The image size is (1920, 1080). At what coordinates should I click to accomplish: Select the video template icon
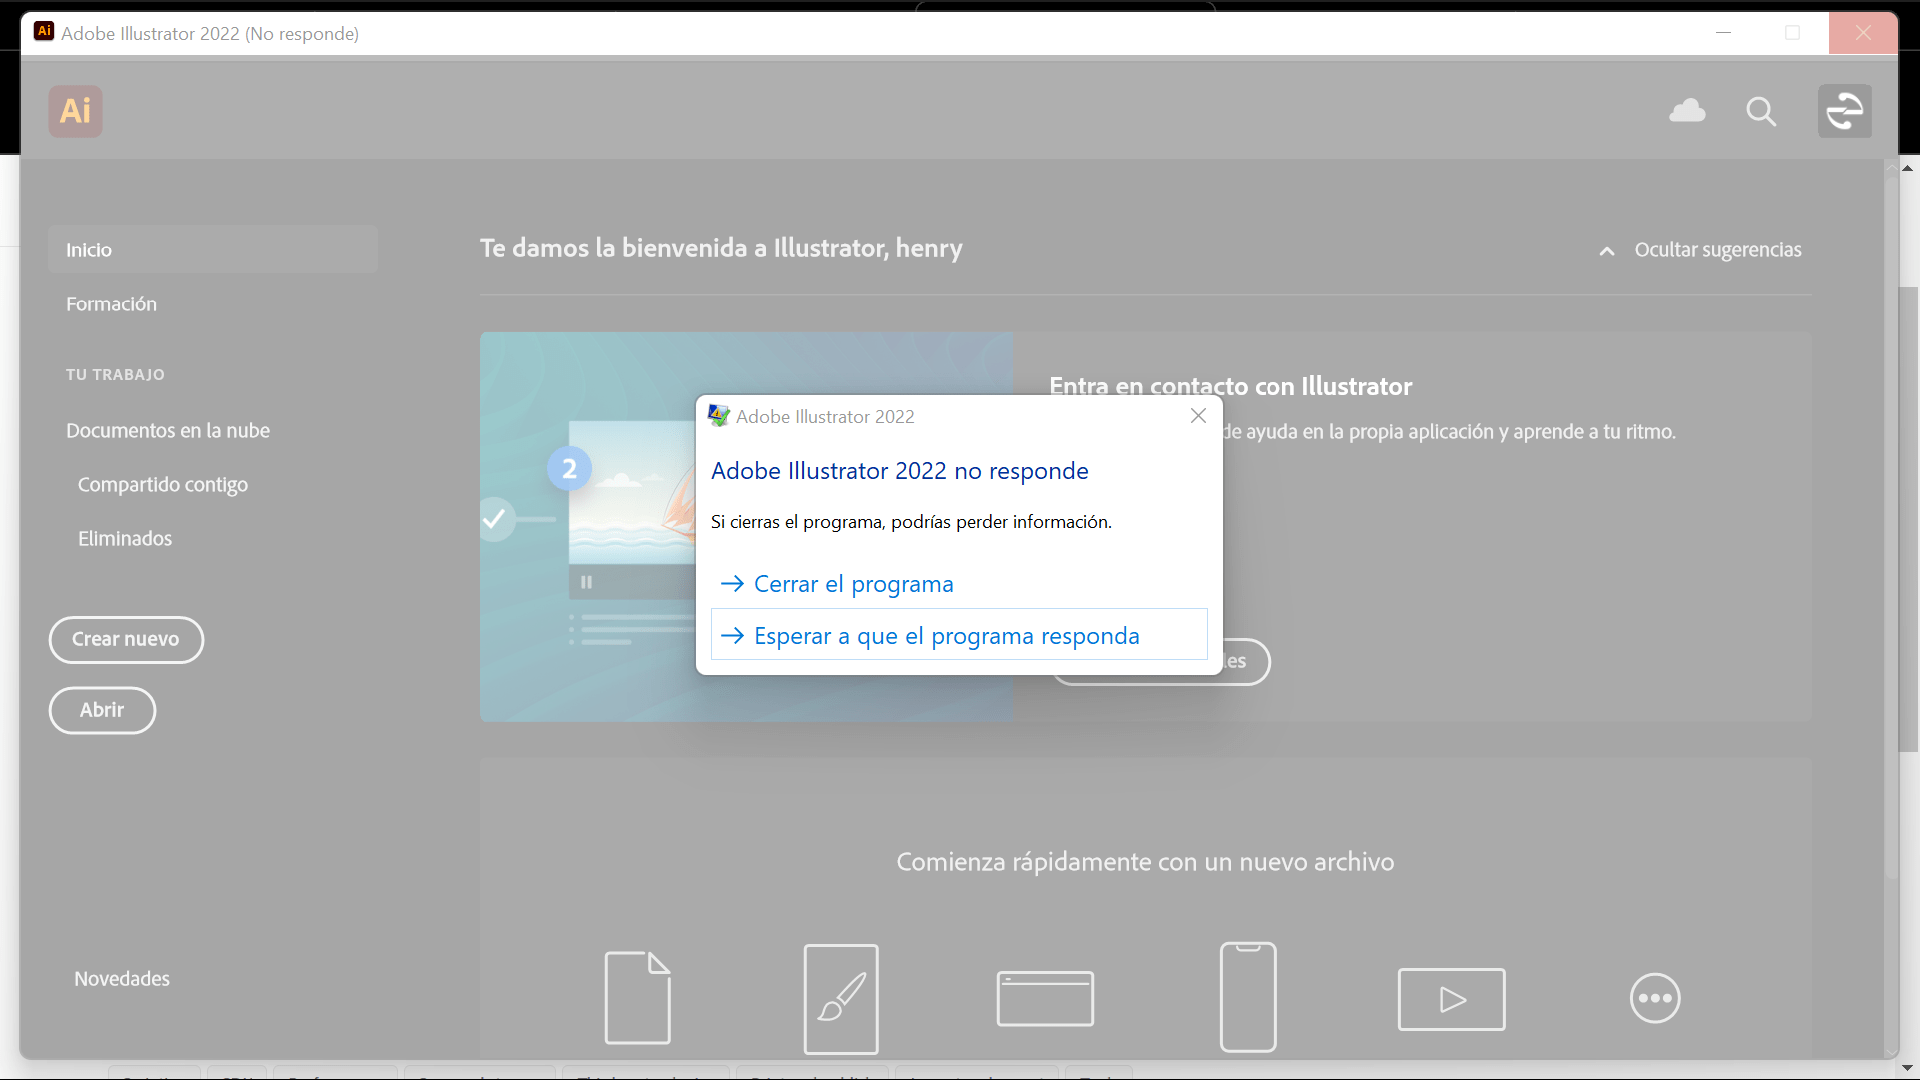[1451, 997]
